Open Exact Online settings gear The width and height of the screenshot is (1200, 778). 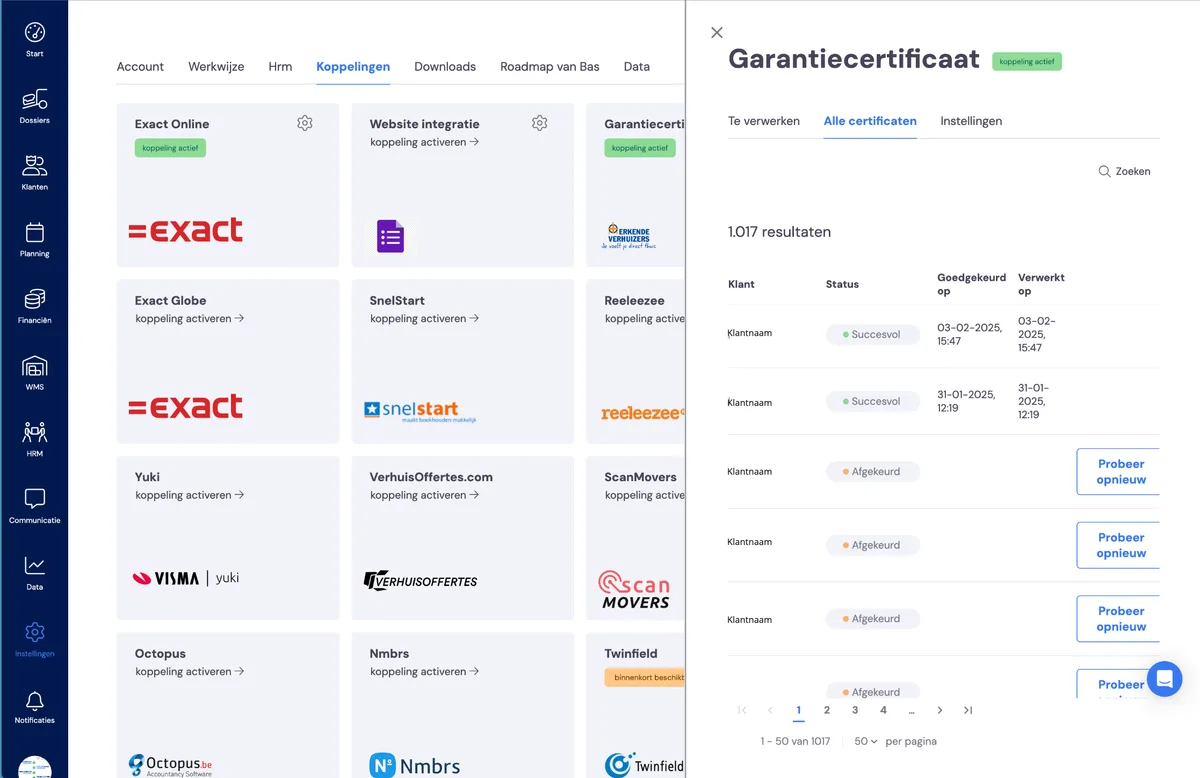coord(305,123)
